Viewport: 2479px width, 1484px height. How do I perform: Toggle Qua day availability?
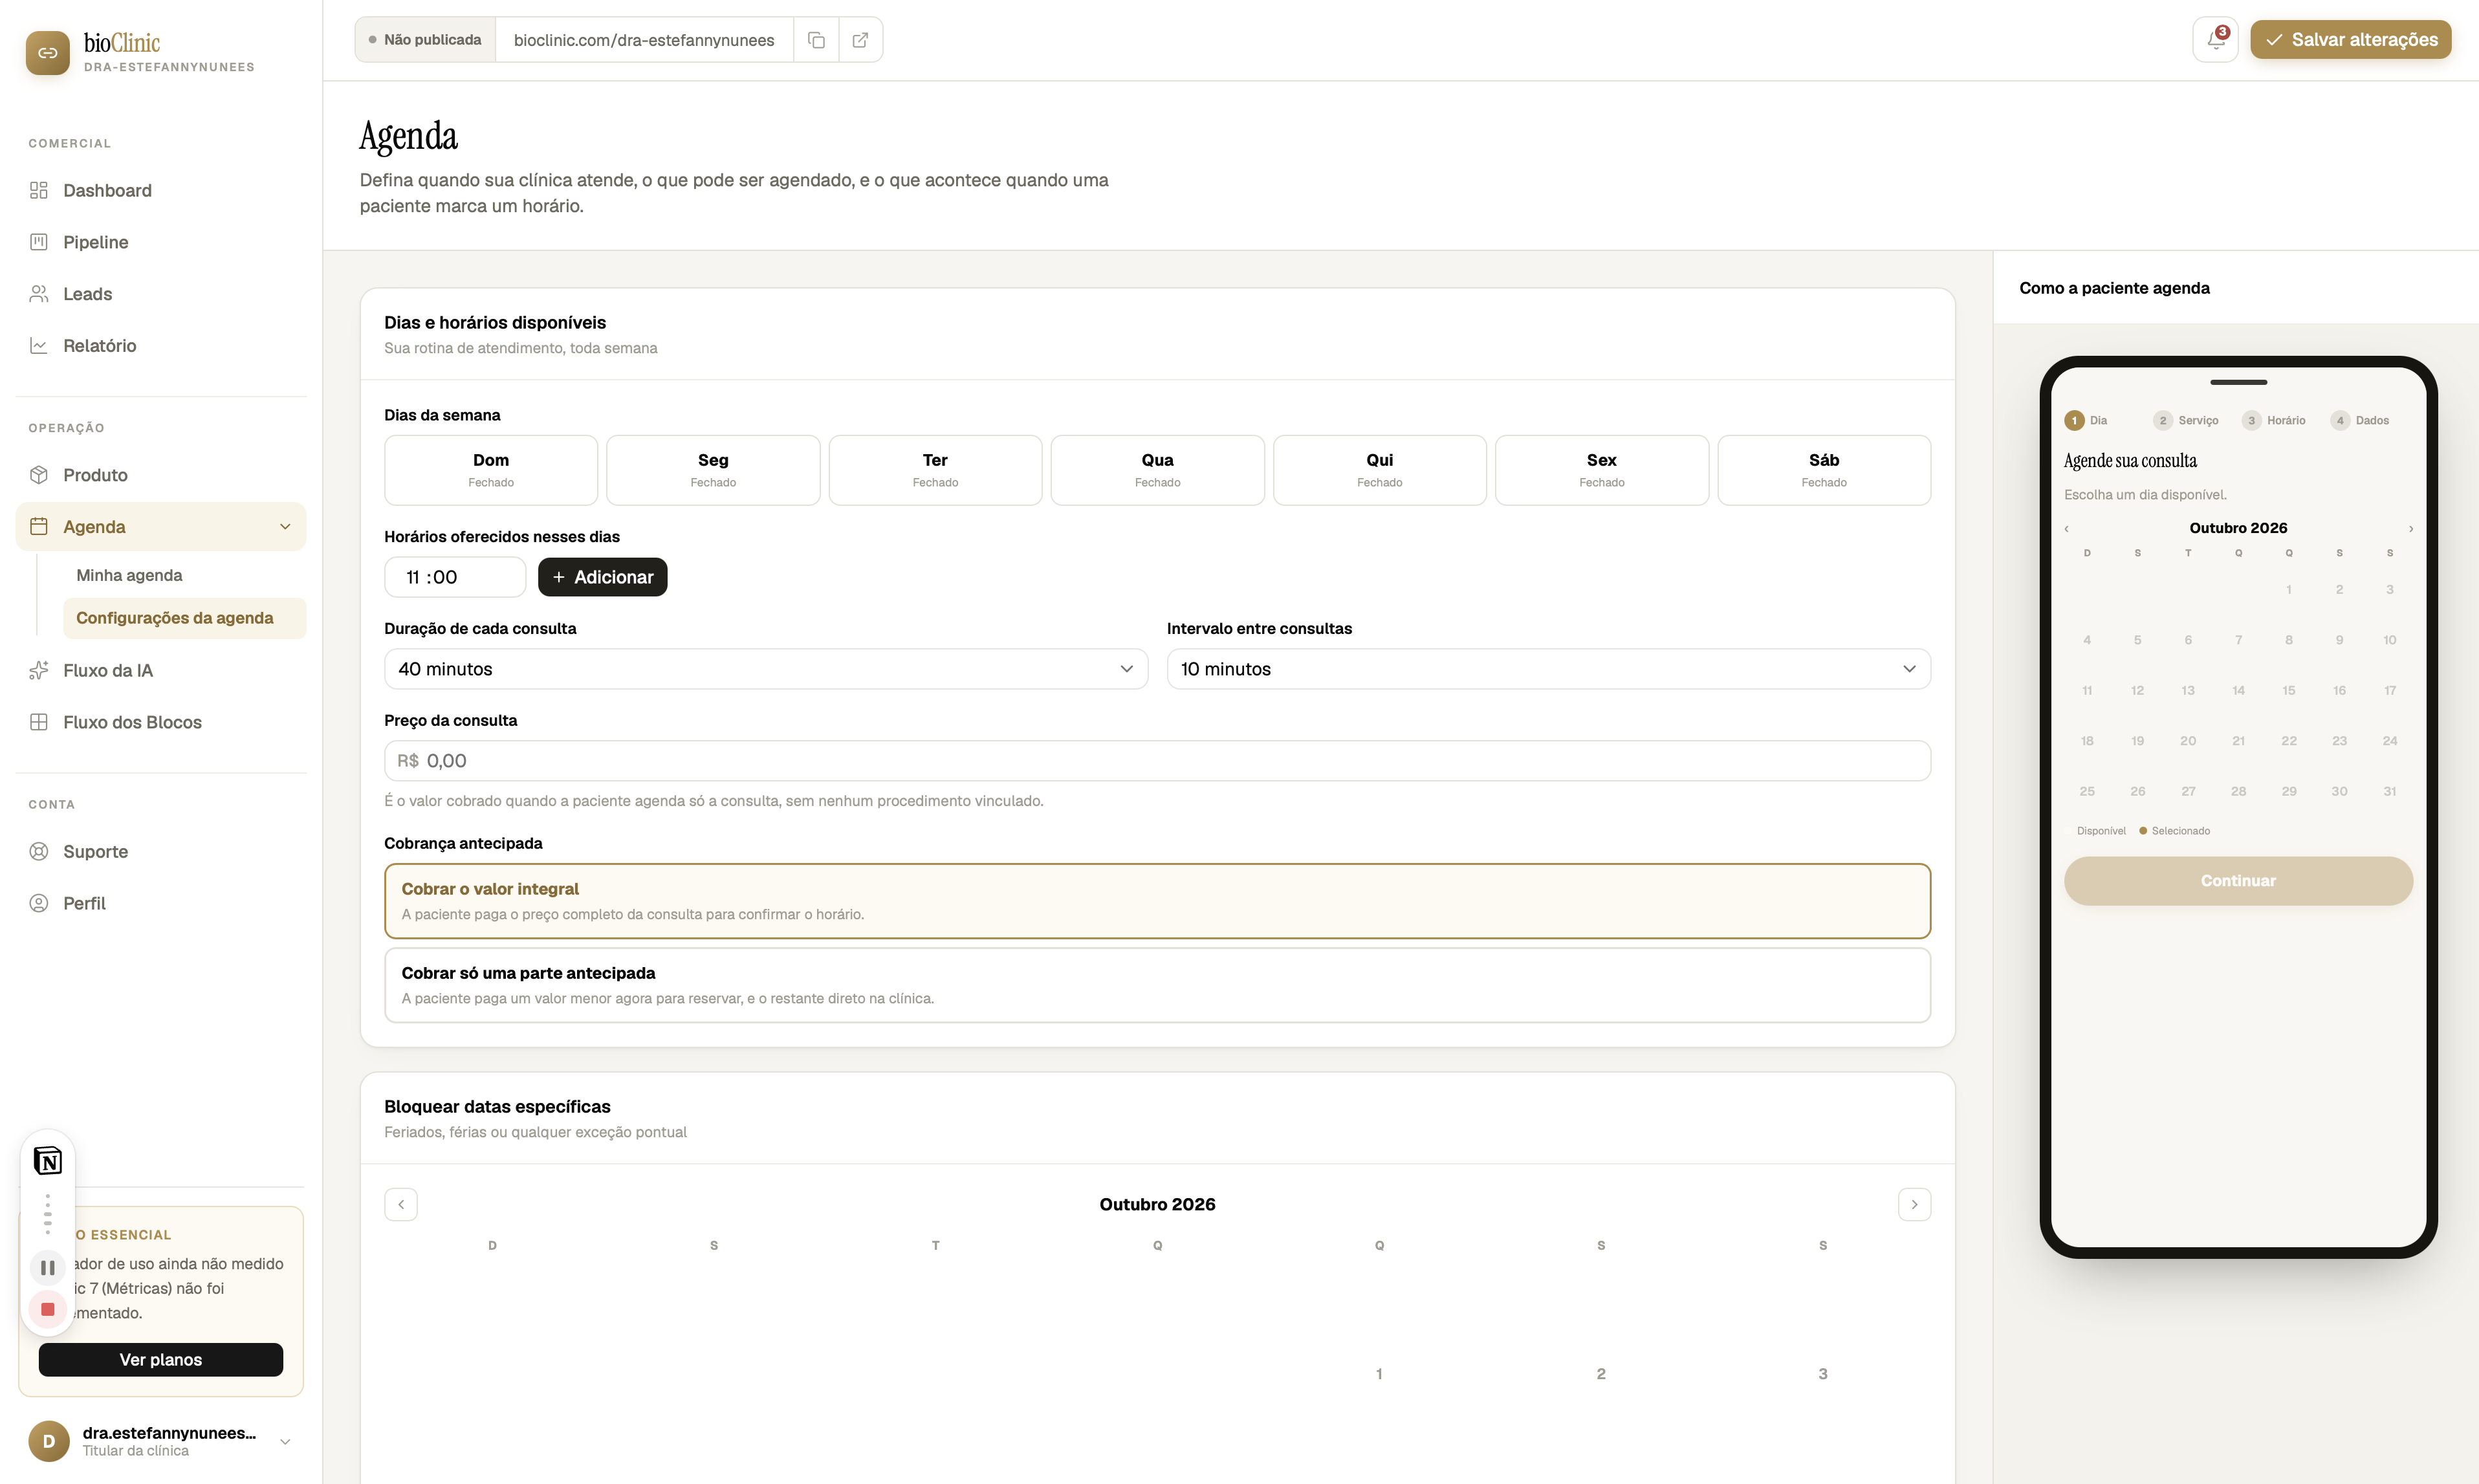click(x=1157, y=470)
